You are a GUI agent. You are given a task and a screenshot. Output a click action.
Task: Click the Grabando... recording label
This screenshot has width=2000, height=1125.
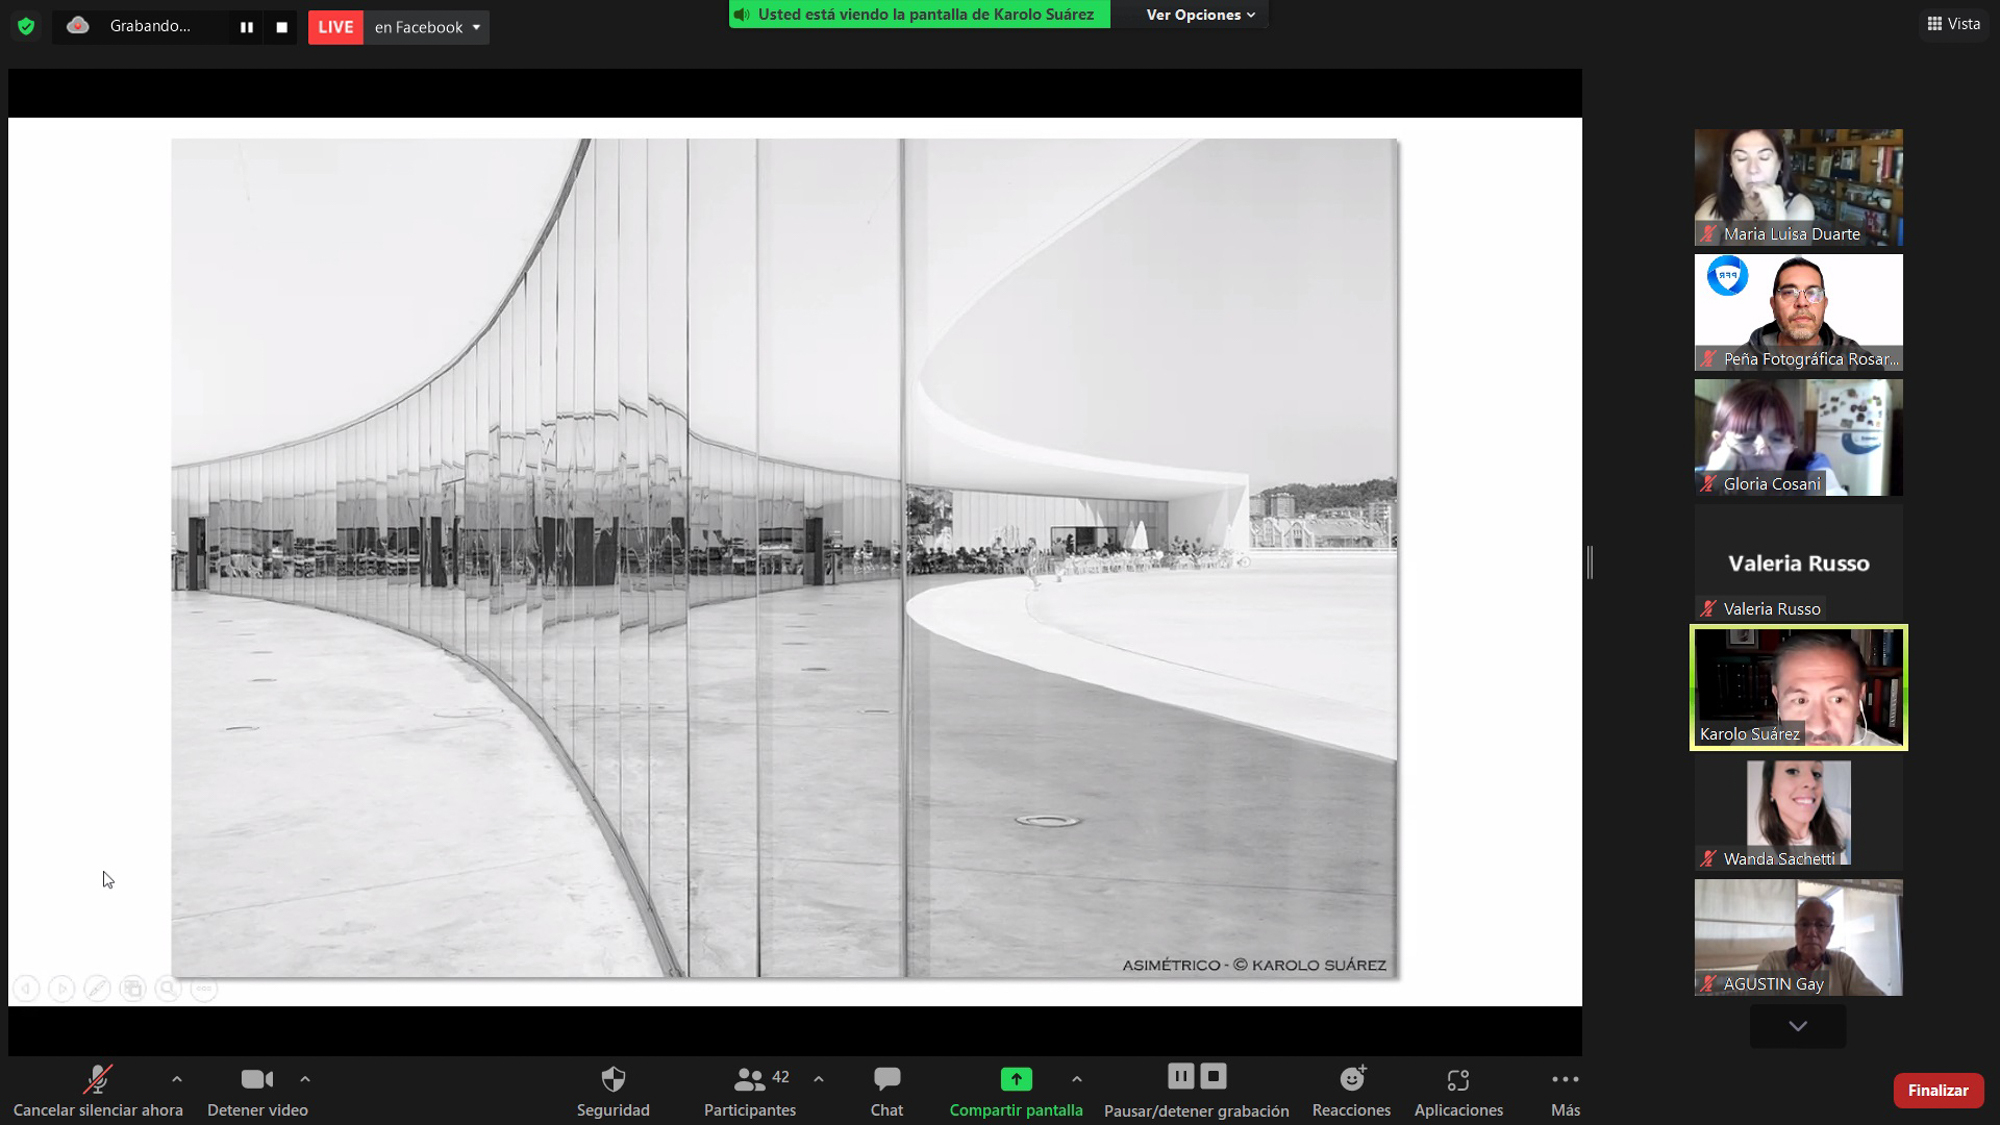150,26
